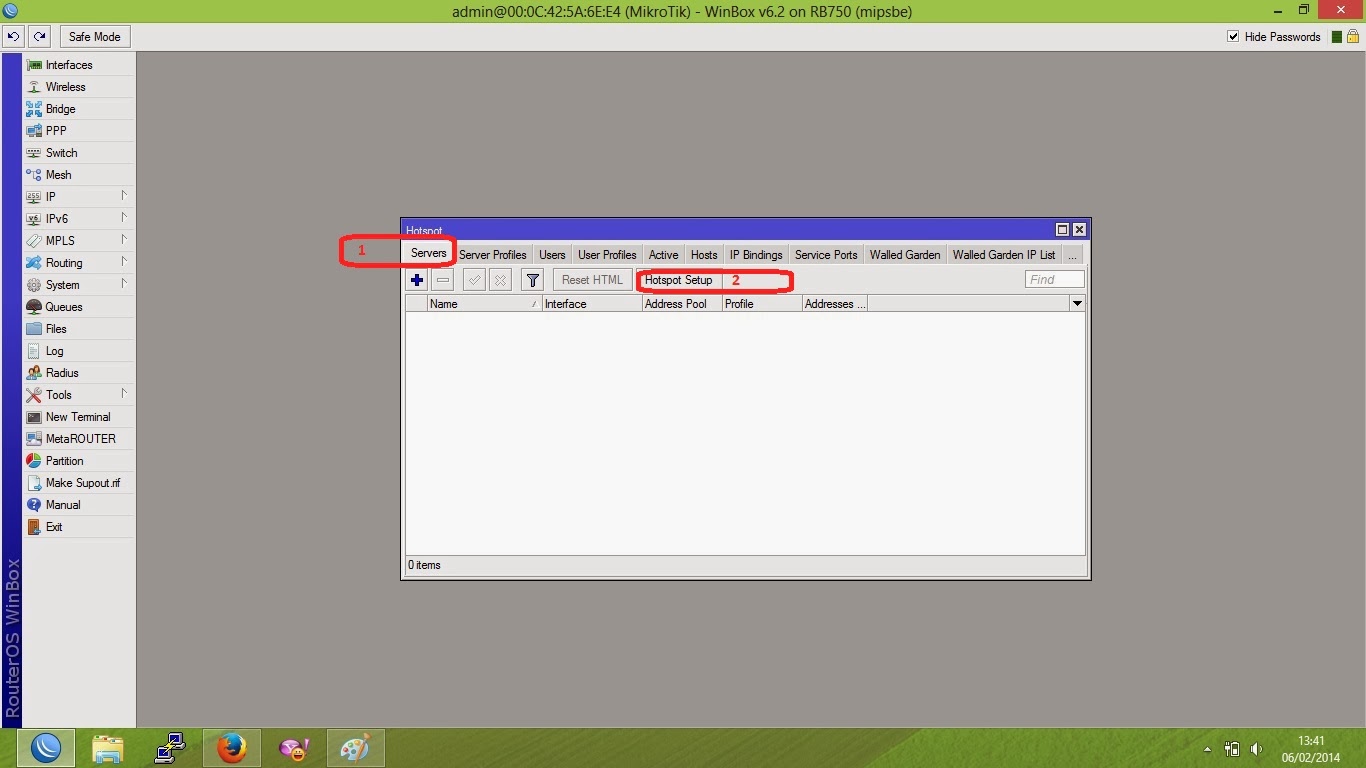Click the volume speaker tray icon

[x=1256, y=749]
